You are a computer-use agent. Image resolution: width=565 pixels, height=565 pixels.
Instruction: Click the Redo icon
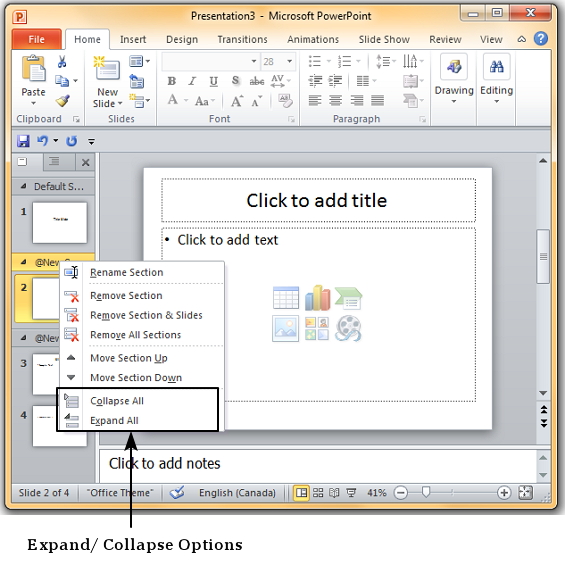point(72,141)
